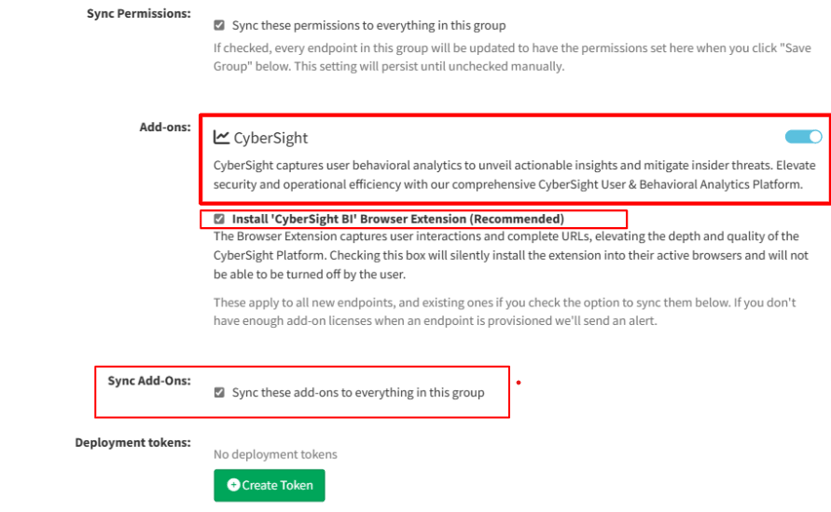Click the add-on licenses note text

click(x=505, y=311)
